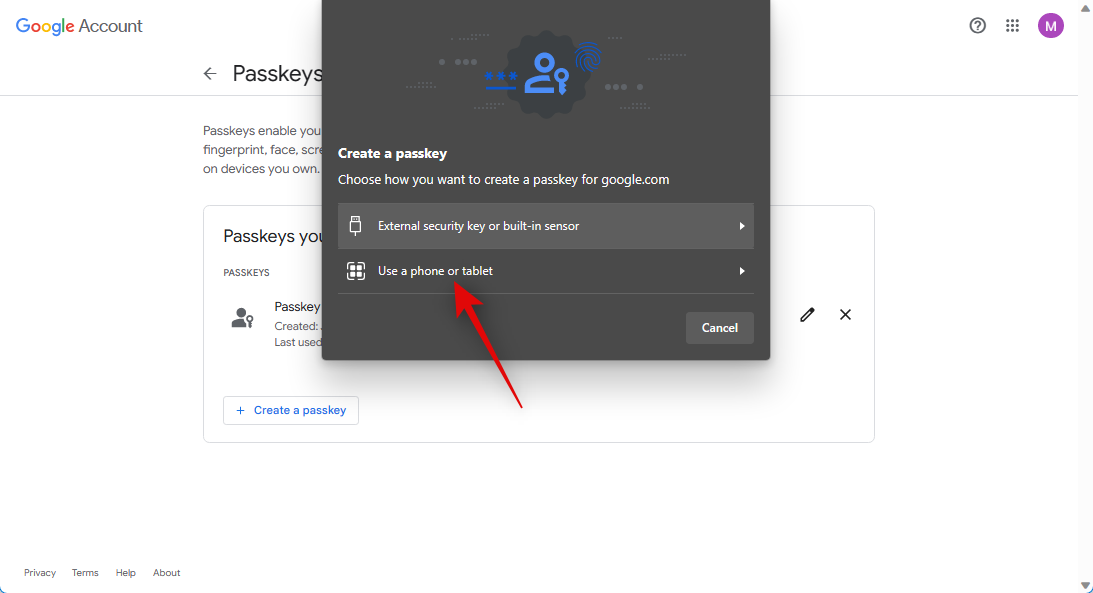The height and width of the screenshot is (593, 1093).
Task: Click the Passkeys page title
Action: pyautogui.click(x=277, y=73)
